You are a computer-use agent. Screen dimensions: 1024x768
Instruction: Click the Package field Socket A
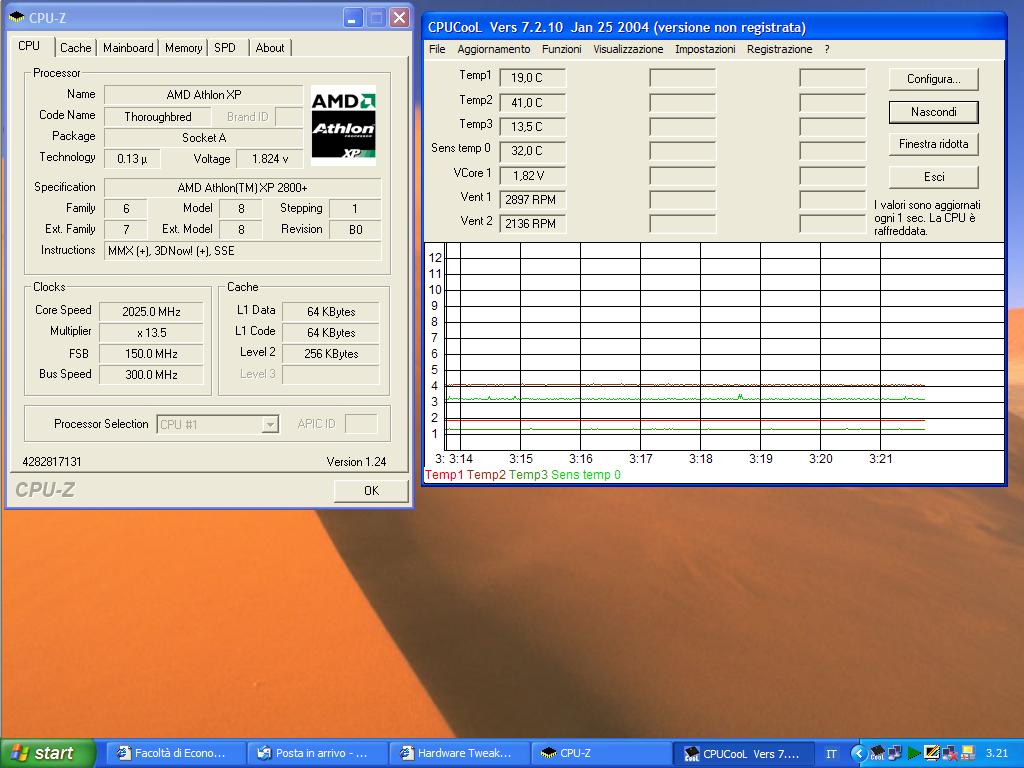[204, 138]
